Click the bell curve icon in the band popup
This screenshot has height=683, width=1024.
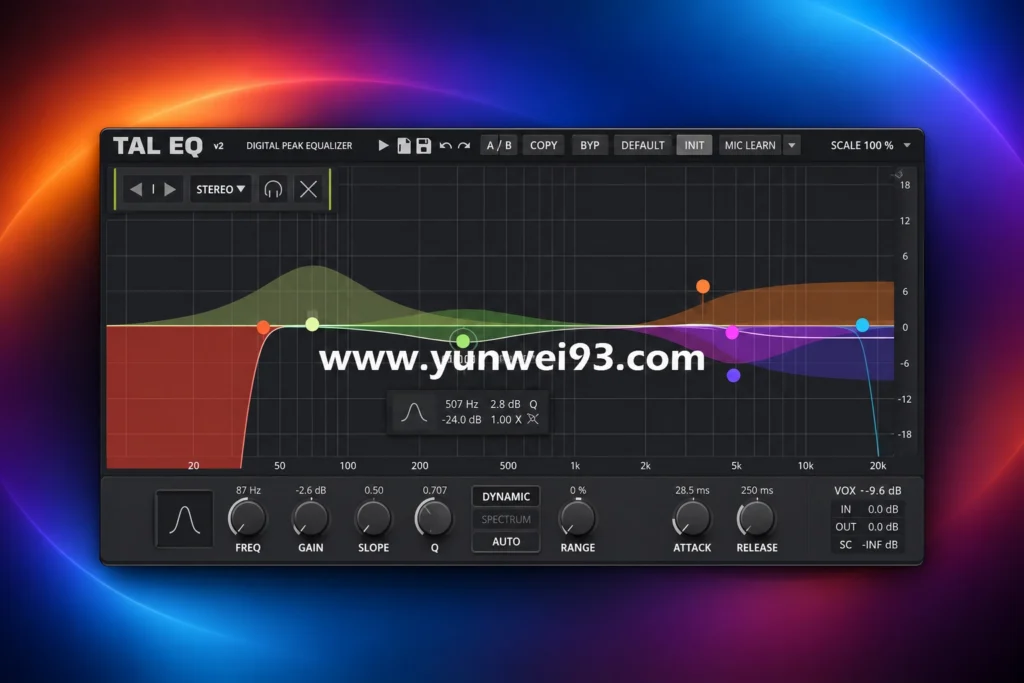tap(414, 412)
